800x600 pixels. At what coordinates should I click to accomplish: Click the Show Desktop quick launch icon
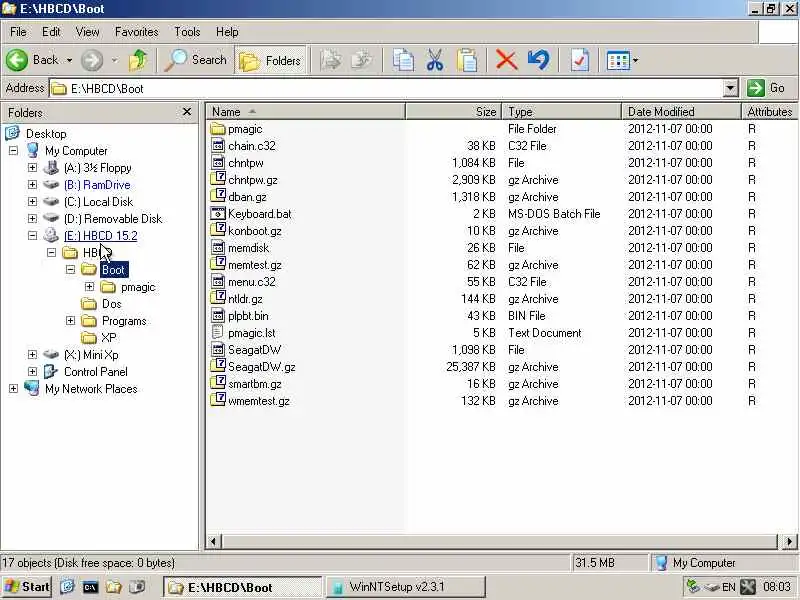[x=67, y=587]
